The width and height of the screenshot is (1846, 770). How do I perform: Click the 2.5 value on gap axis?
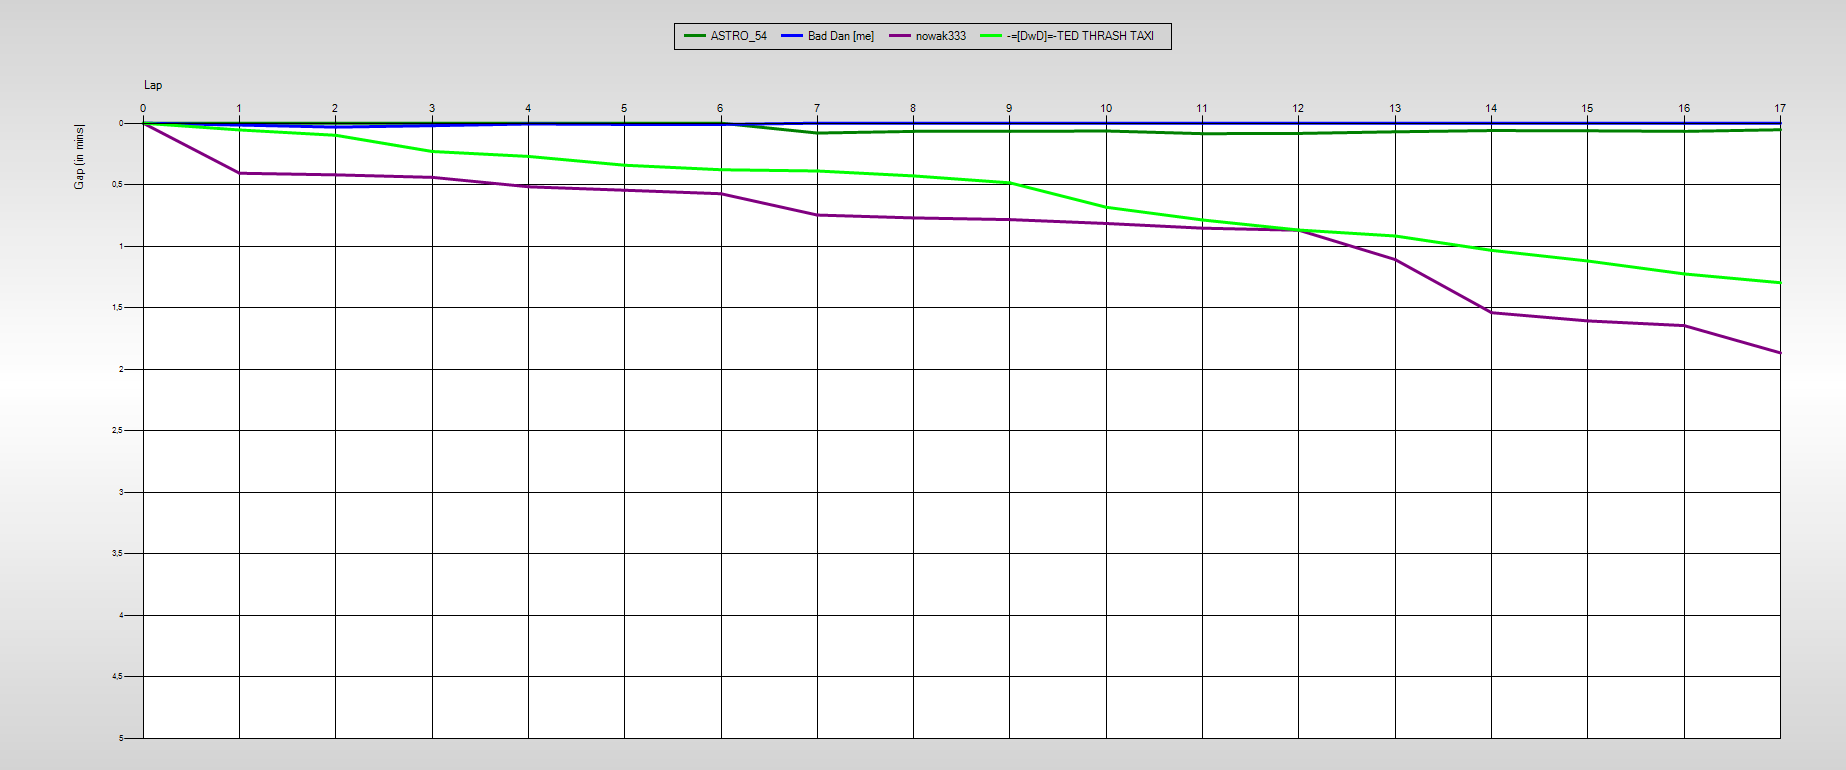click(117, 430)
